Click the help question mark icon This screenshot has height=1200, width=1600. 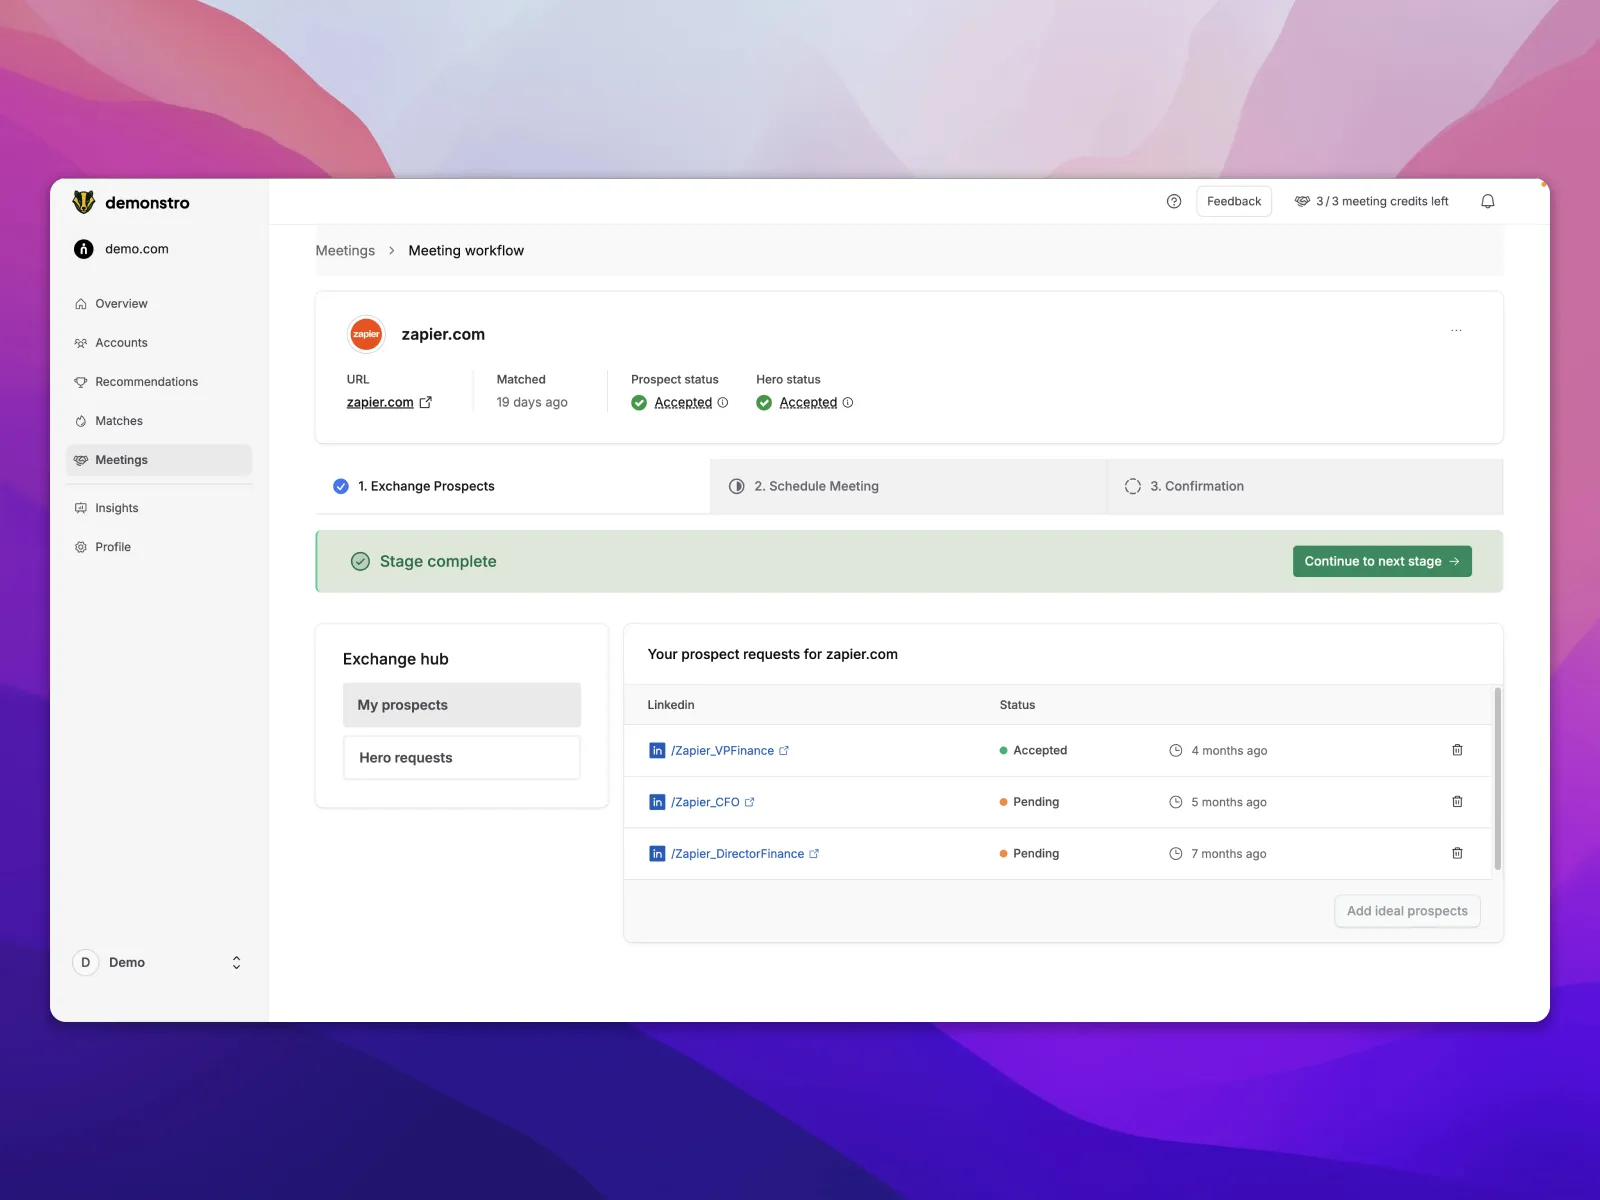click(x=1174, y=201)
